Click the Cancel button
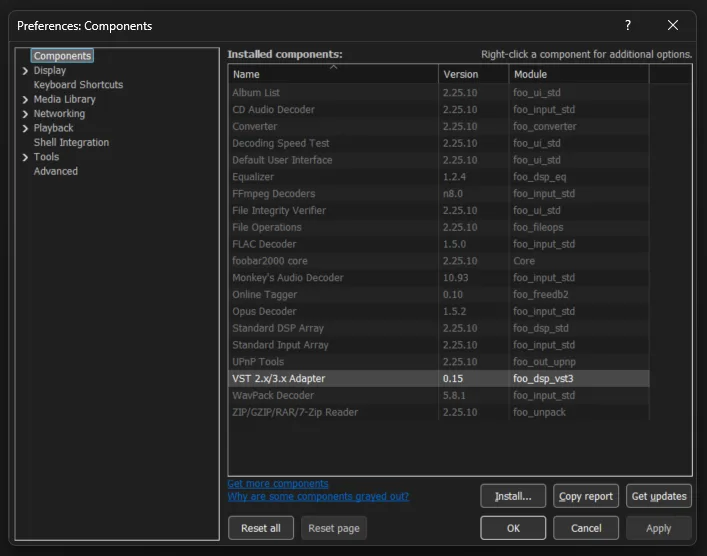Viewport: 707px width, 556px height. pyautogui.click(x=586, y=528)
